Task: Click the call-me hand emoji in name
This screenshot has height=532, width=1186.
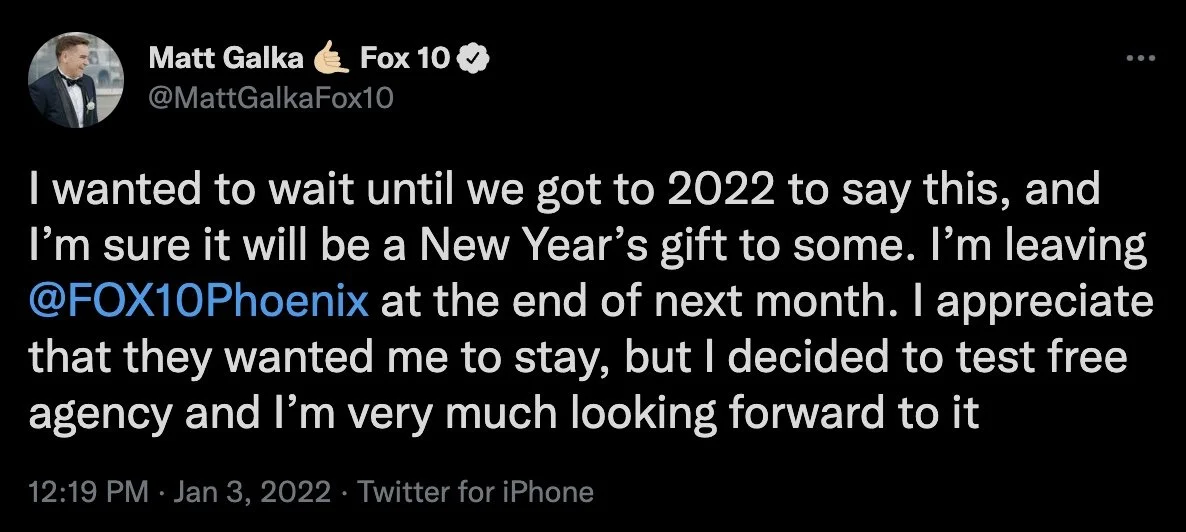Action: click(x=332, y=58)
